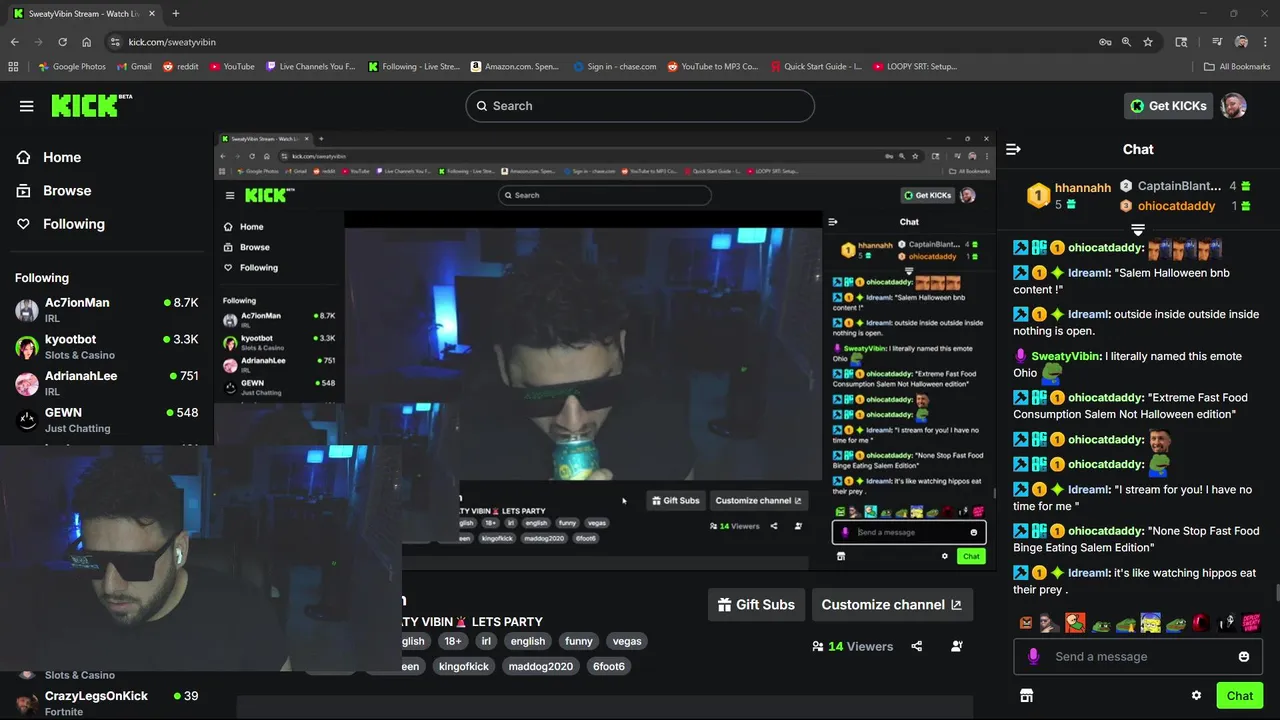Select the vegas tag

tap(627, 641)
